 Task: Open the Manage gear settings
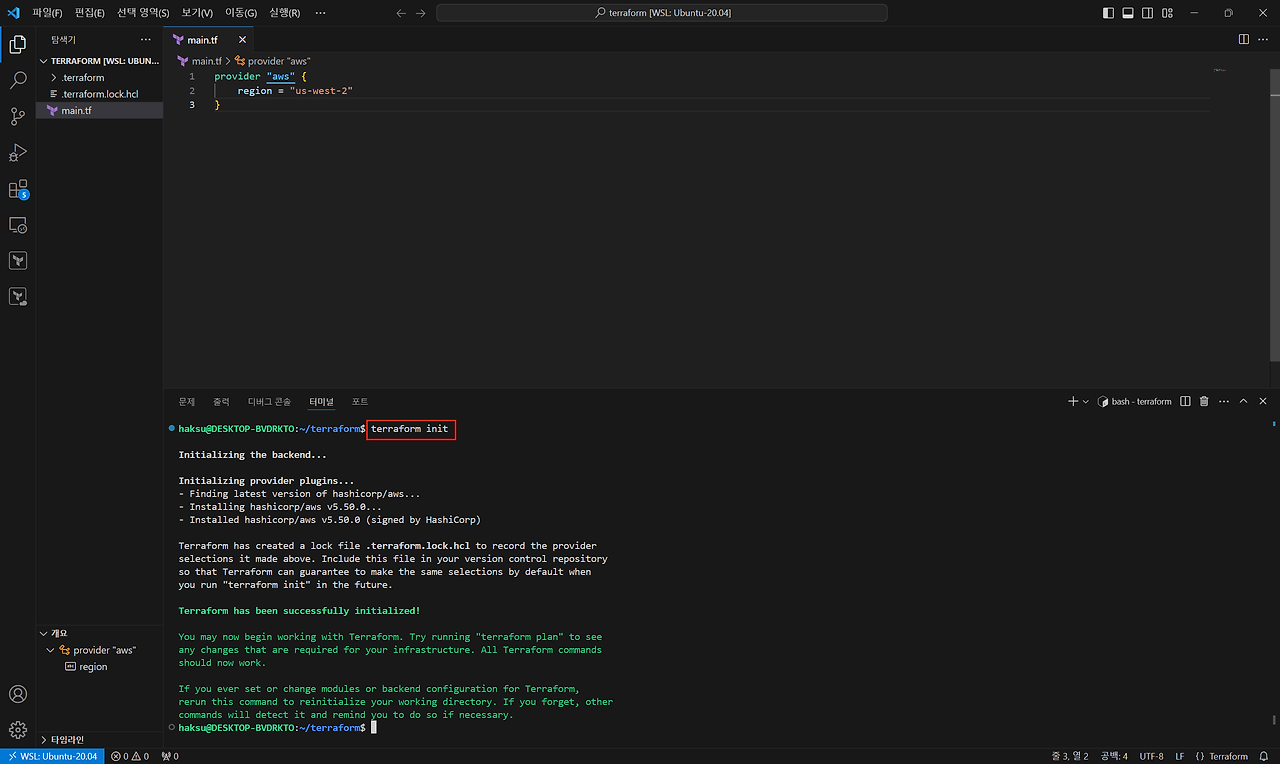pos(18,730)
